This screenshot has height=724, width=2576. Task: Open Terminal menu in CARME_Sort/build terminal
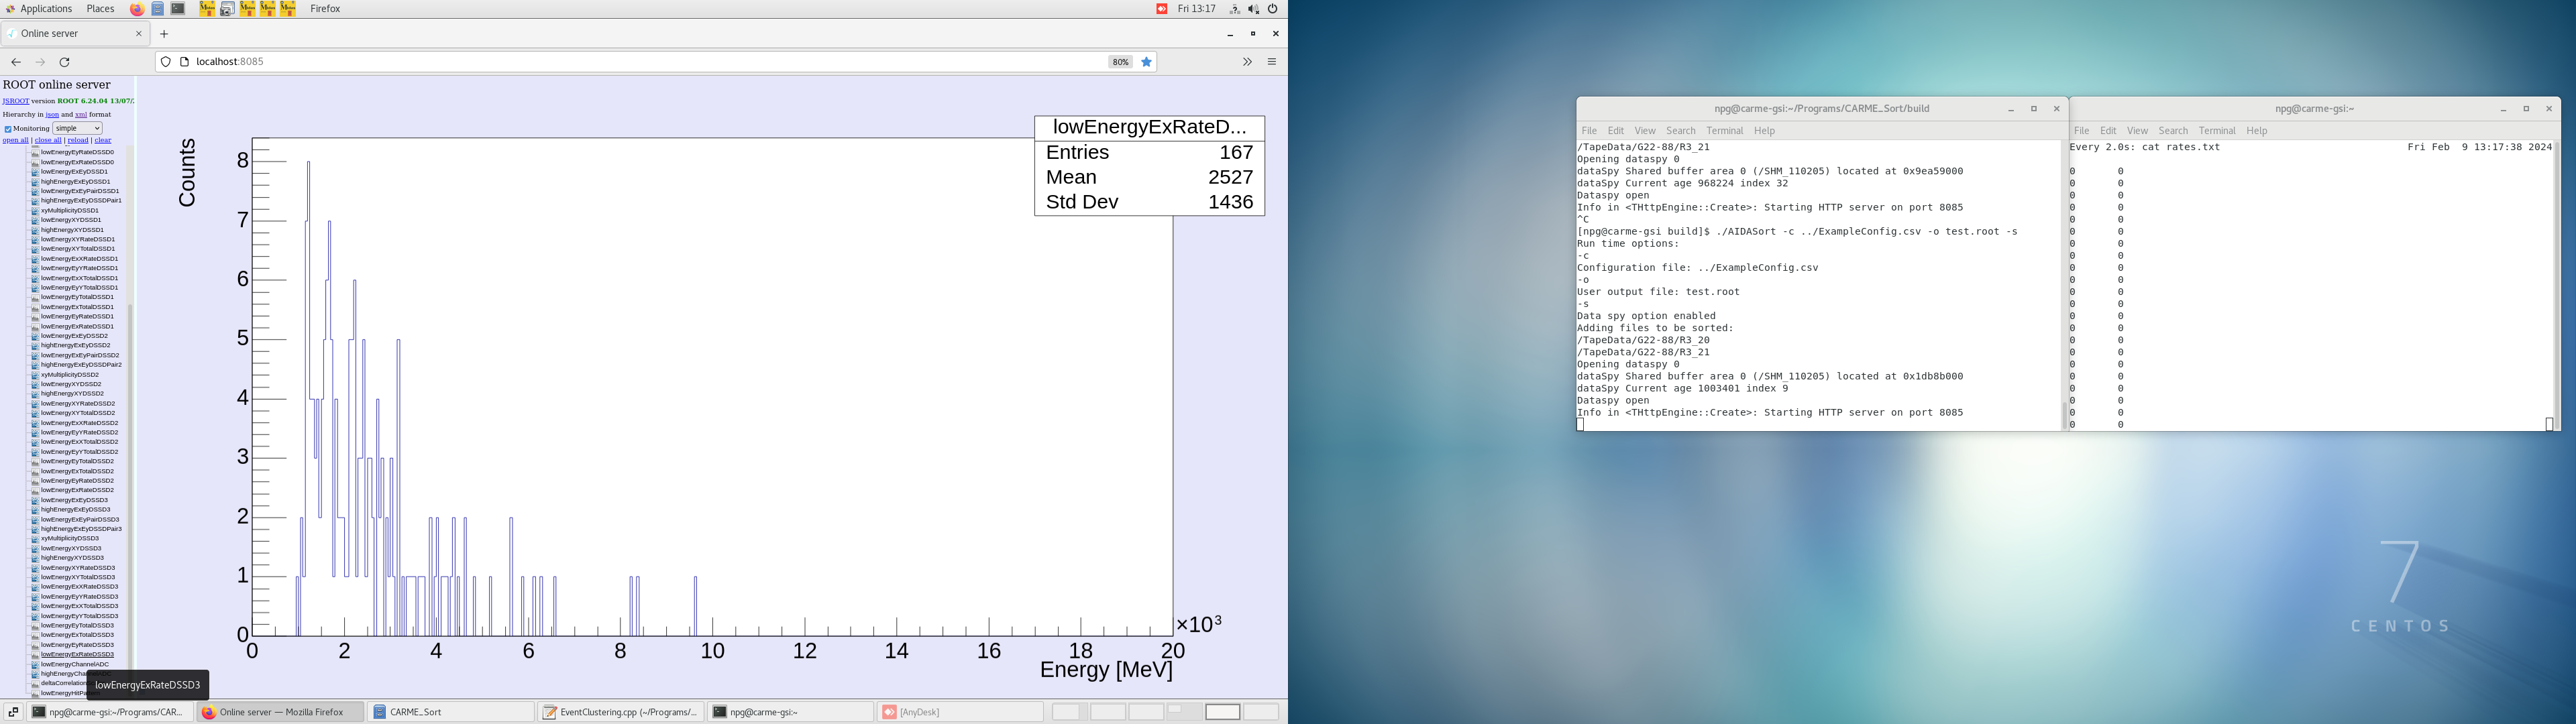[x=1725, y=131]
